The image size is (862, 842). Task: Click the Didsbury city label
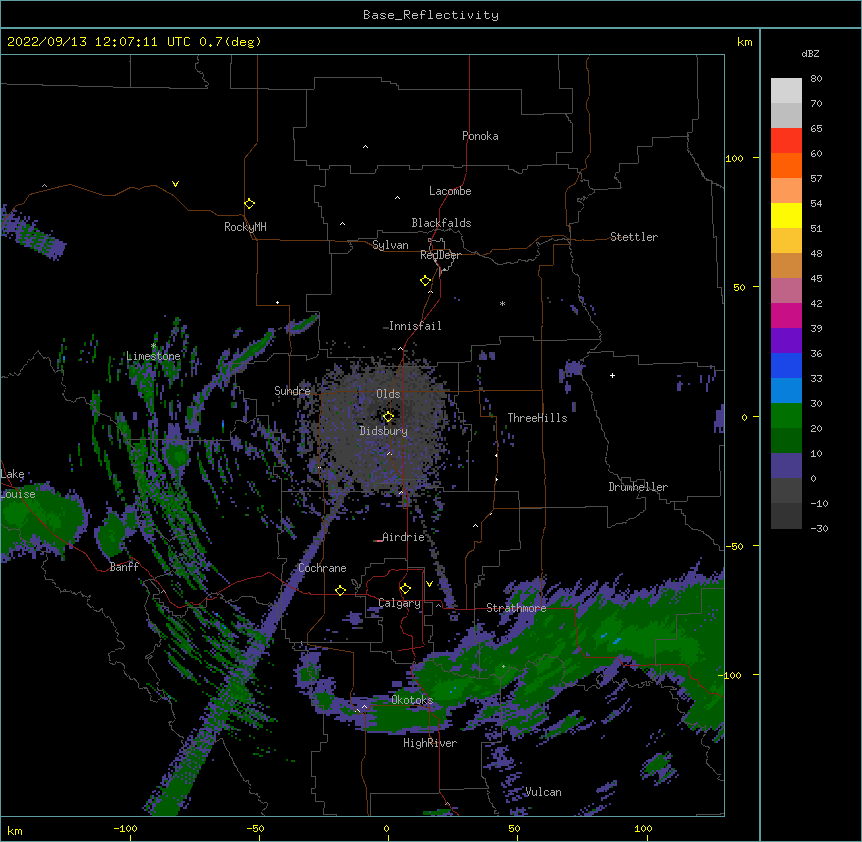tap(383, 431)
